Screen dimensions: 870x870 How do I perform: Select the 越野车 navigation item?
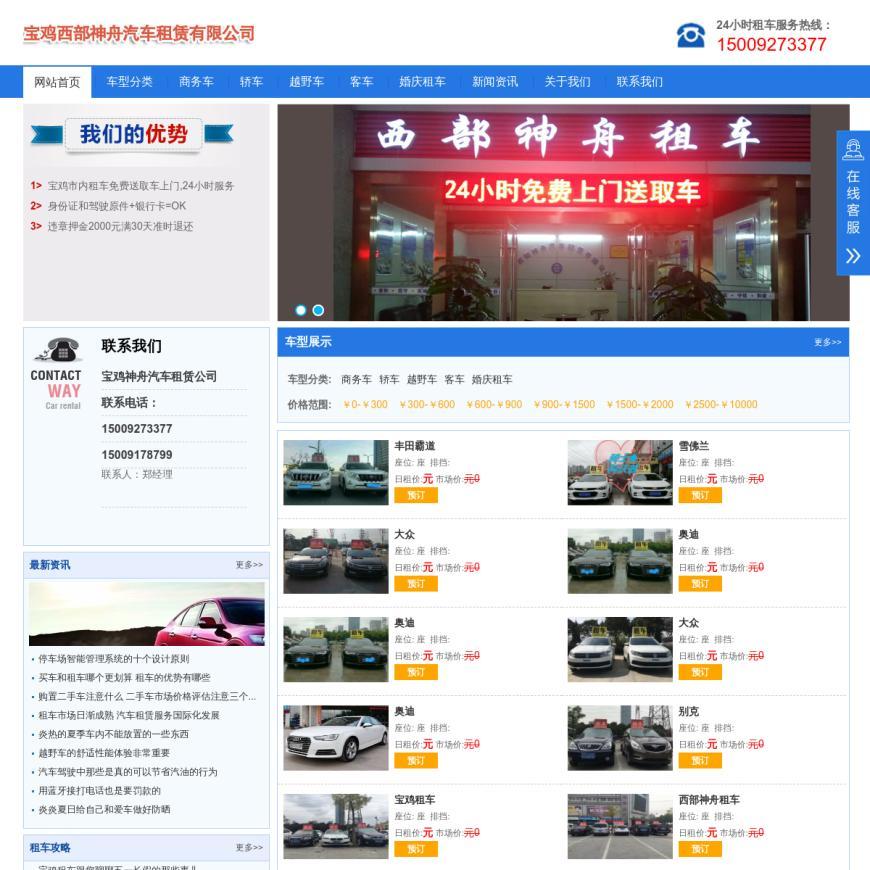[306, 82]
